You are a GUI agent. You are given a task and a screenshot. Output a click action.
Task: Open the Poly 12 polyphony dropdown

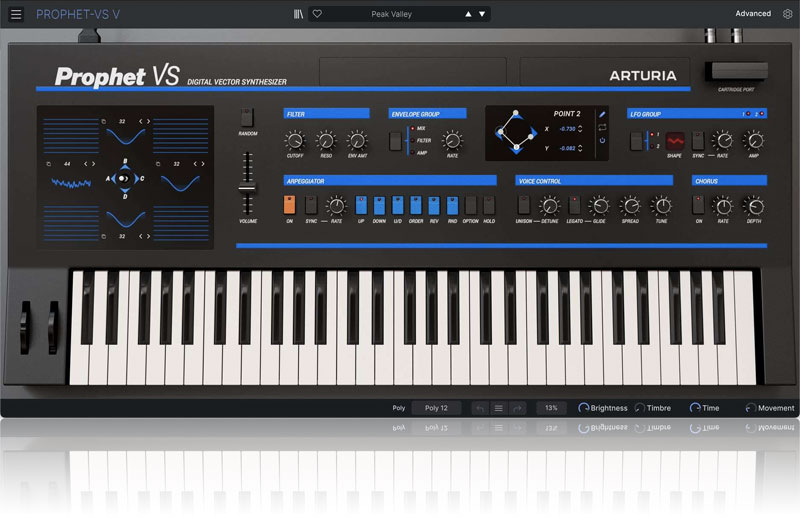pyautogui.click(x=436, y=408)
